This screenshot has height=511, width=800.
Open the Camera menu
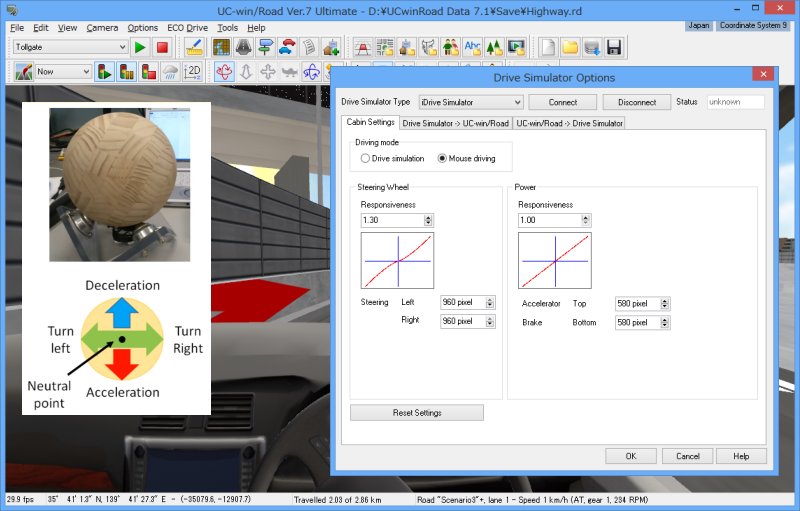(102, 28)
